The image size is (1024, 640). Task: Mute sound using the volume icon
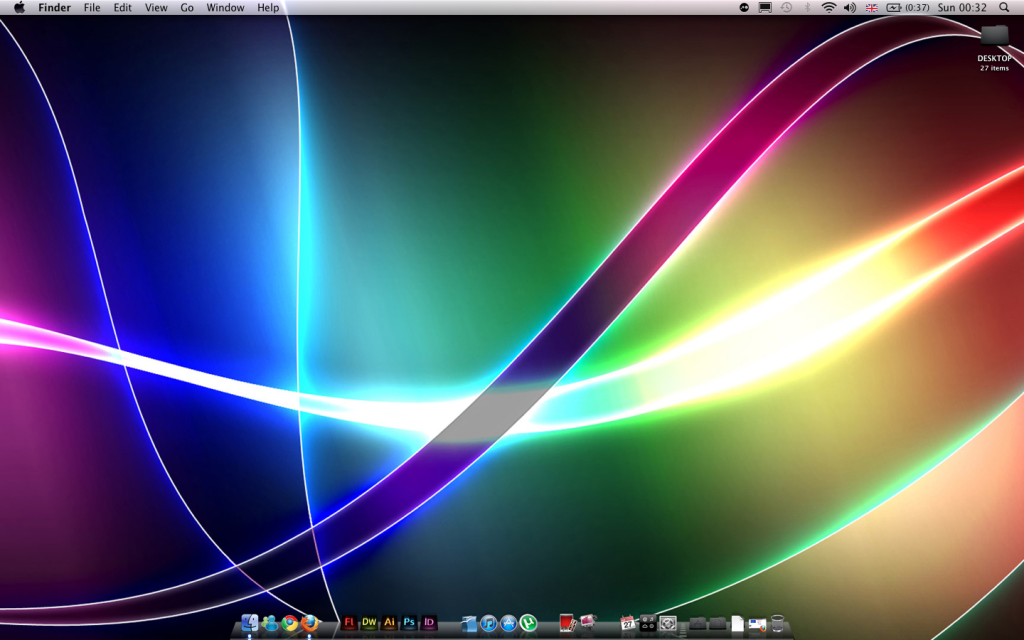[x=849, y=8]
